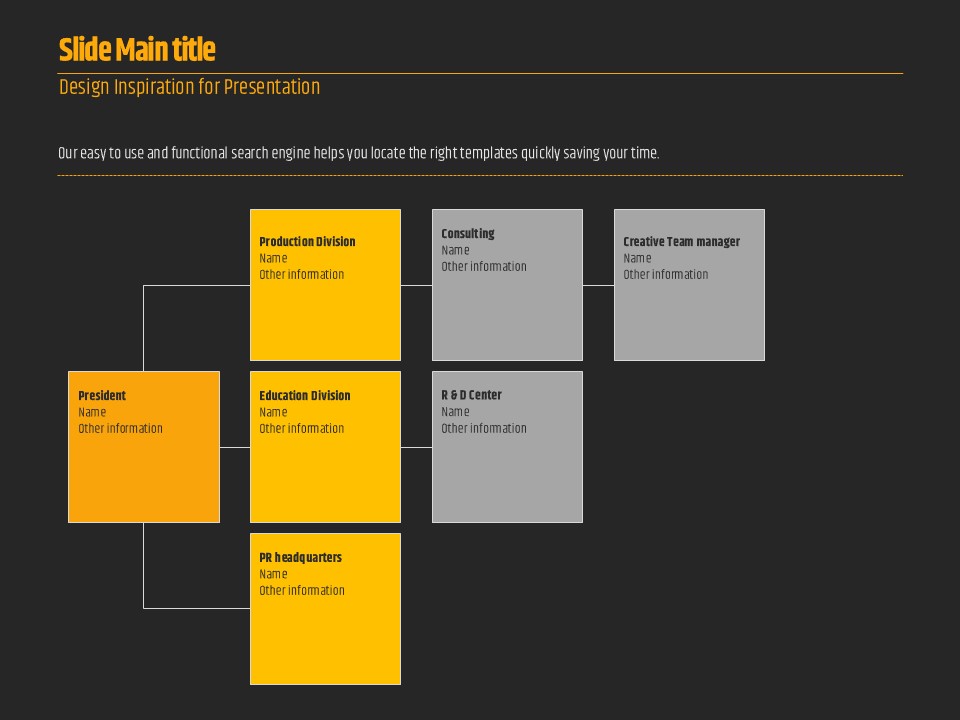Image resolution: width=960 pixels, height=720 pixels.
Task: Click "Other information" under PR headquarters
Action: 301,591
